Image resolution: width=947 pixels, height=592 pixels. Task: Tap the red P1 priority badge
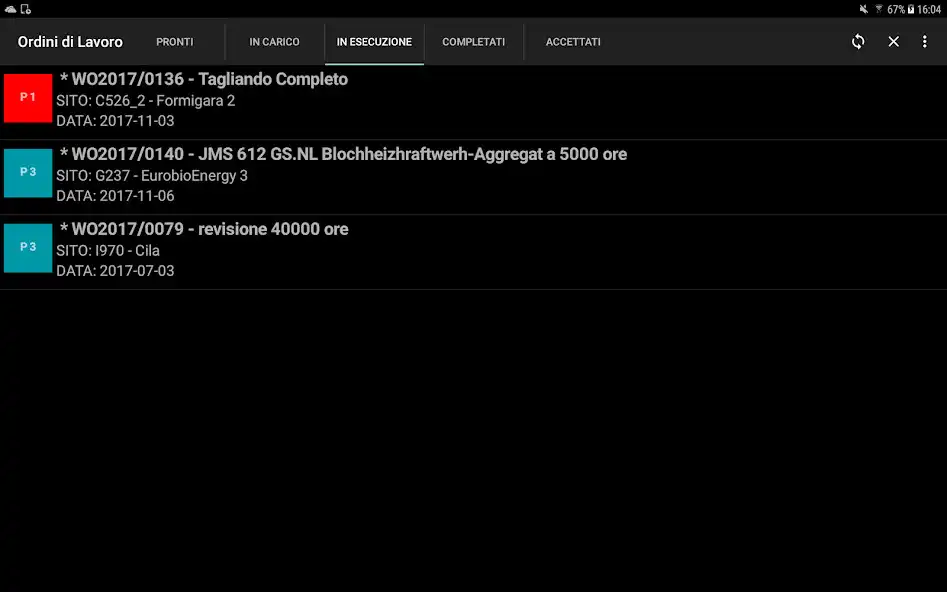pos(28,98)
